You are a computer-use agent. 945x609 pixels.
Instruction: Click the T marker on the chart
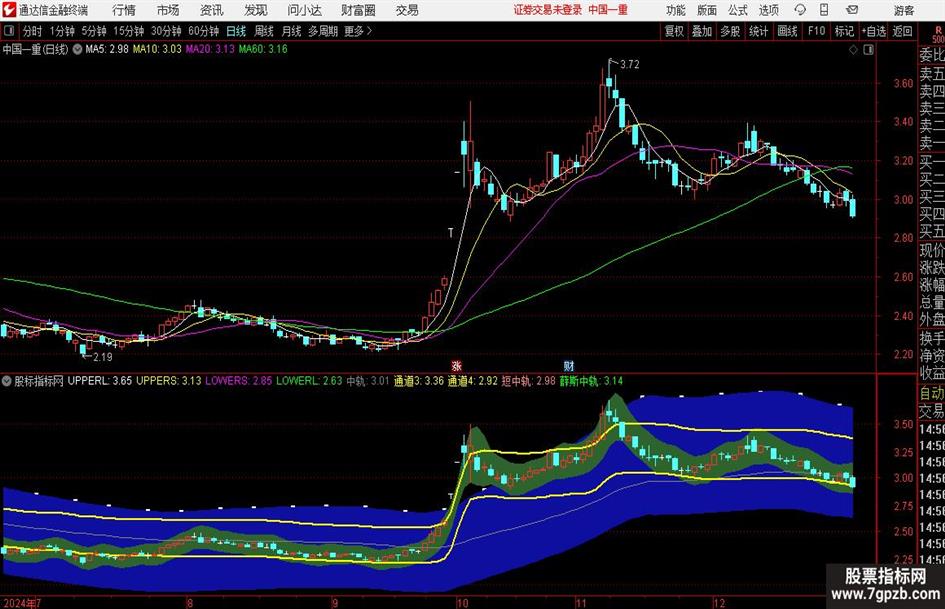[450, 233]
